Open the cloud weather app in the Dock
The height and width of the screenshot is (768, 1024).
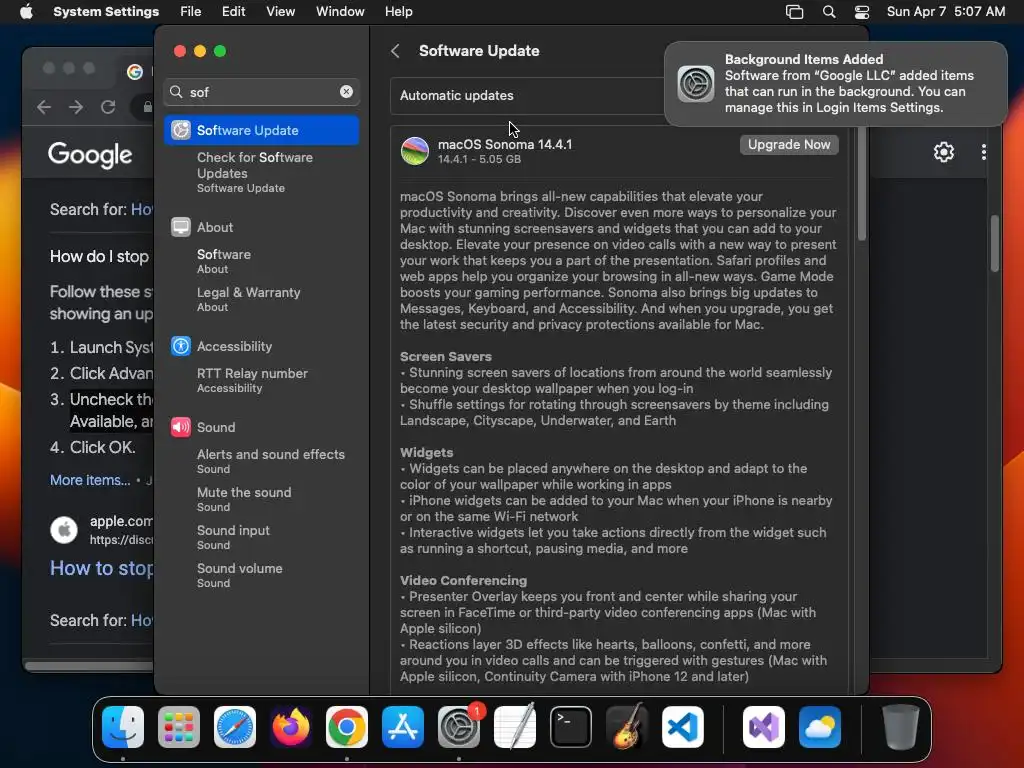(820, 727)
